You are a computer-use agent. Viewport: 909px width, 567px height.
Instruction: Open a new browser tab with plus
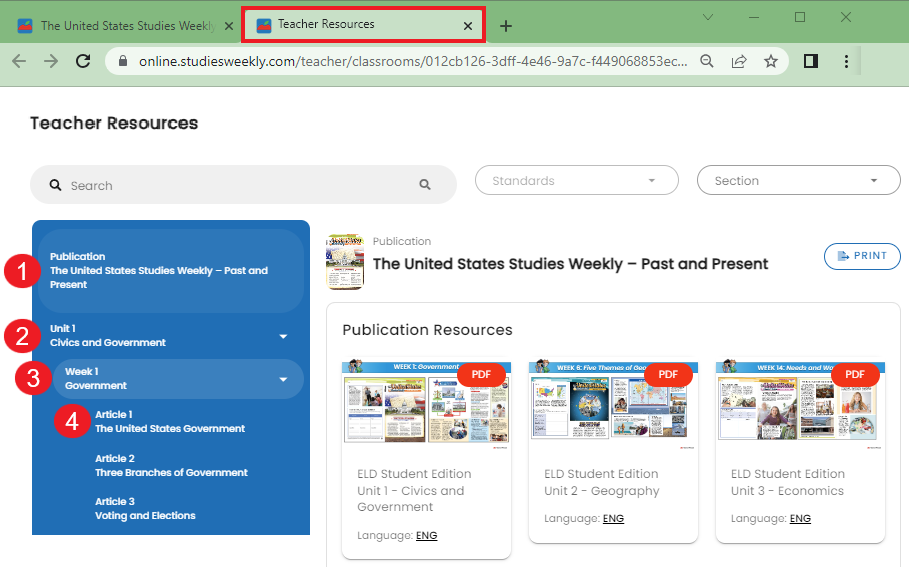[x=506, y=26]
